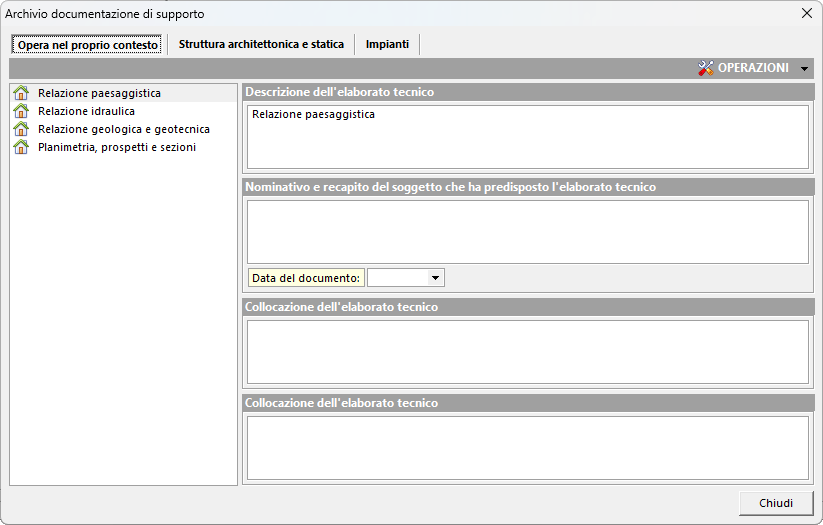
Task: Click into the Nominativo e recapito text area
Action: point(527,231)
